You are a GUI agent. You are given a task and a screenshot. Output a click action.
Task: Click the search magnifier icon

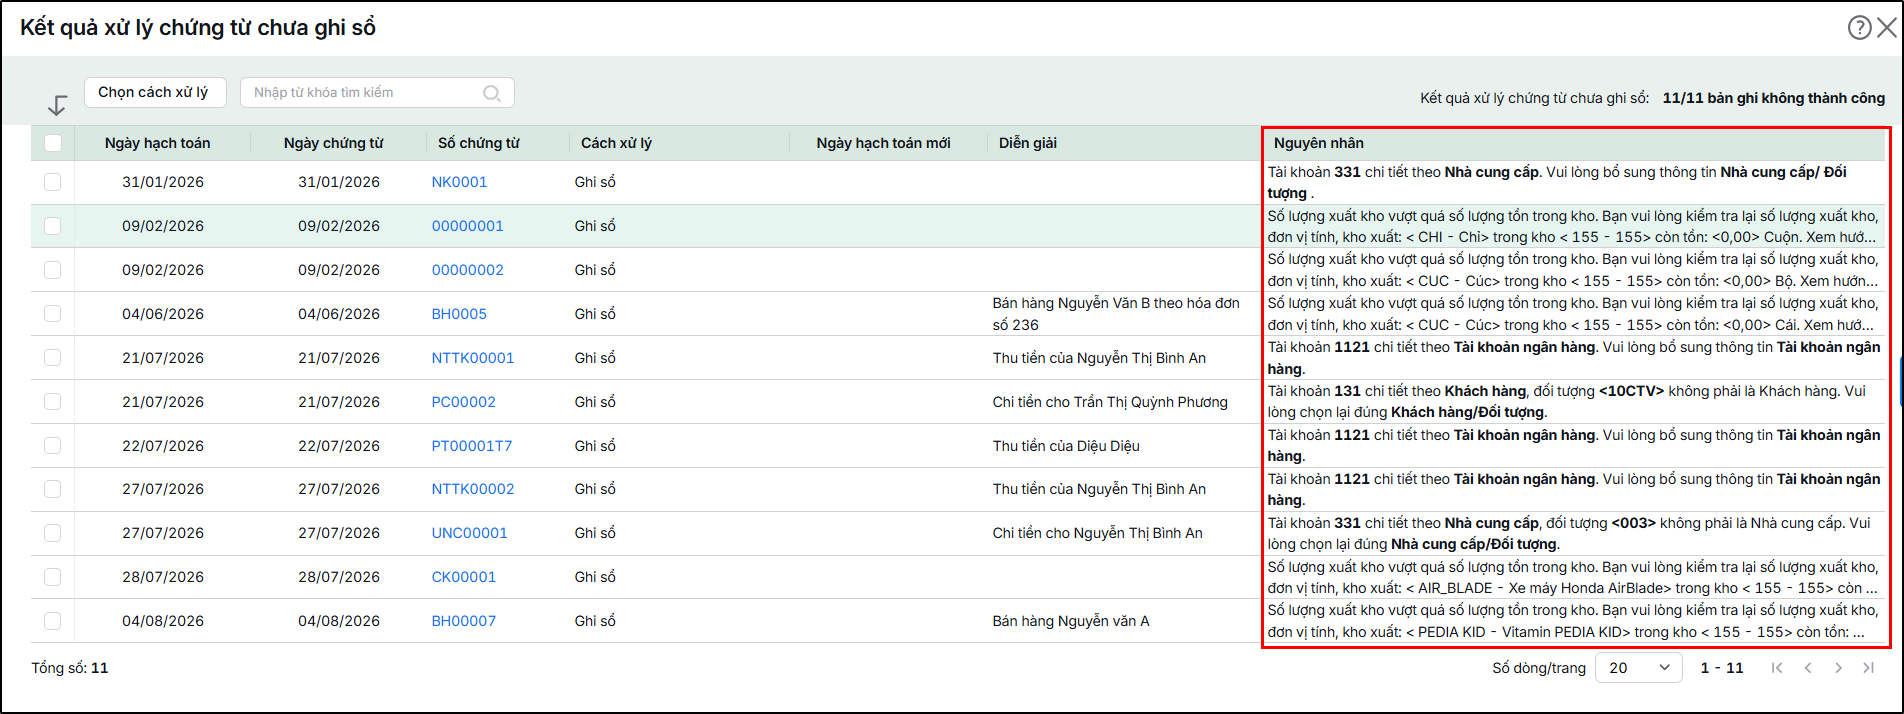492,93
